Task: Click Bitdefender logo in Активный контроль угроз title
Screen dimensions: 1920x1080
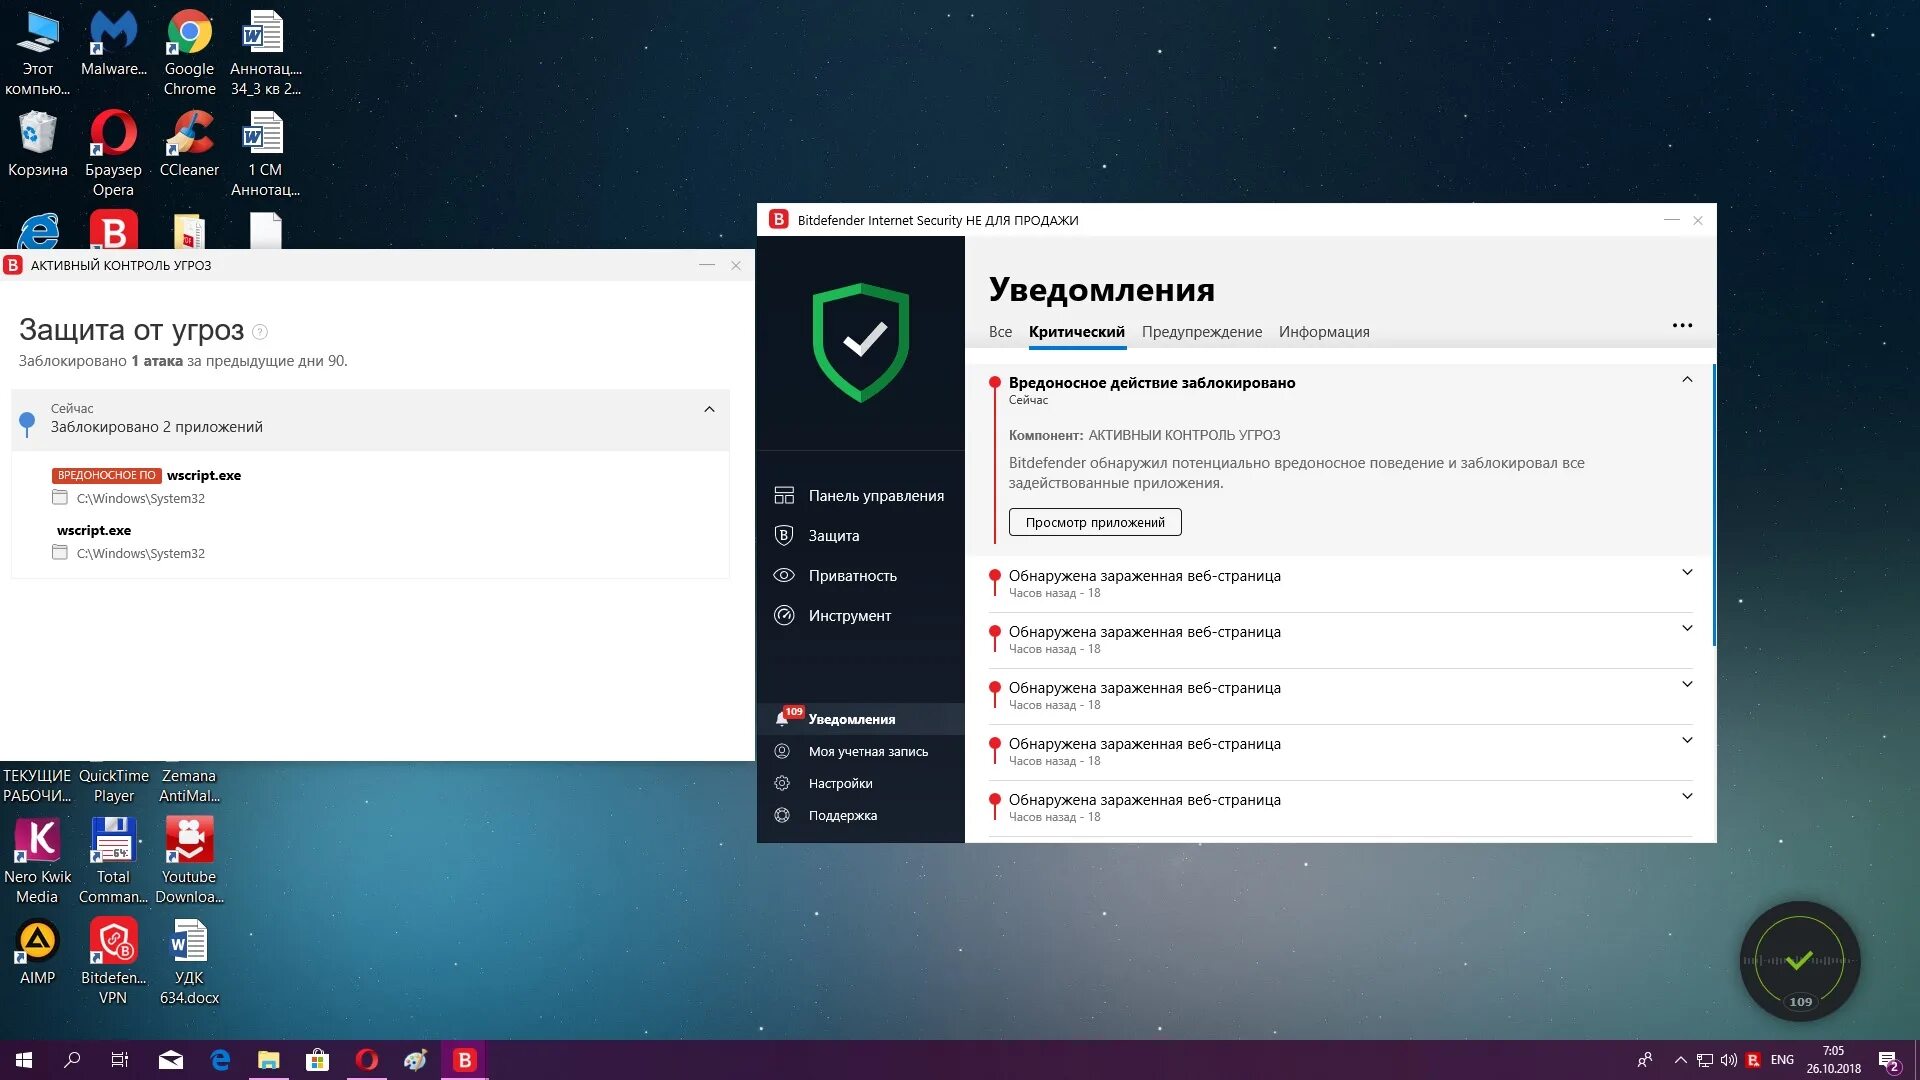Action: pyautogui.click(x=13, y=265)
